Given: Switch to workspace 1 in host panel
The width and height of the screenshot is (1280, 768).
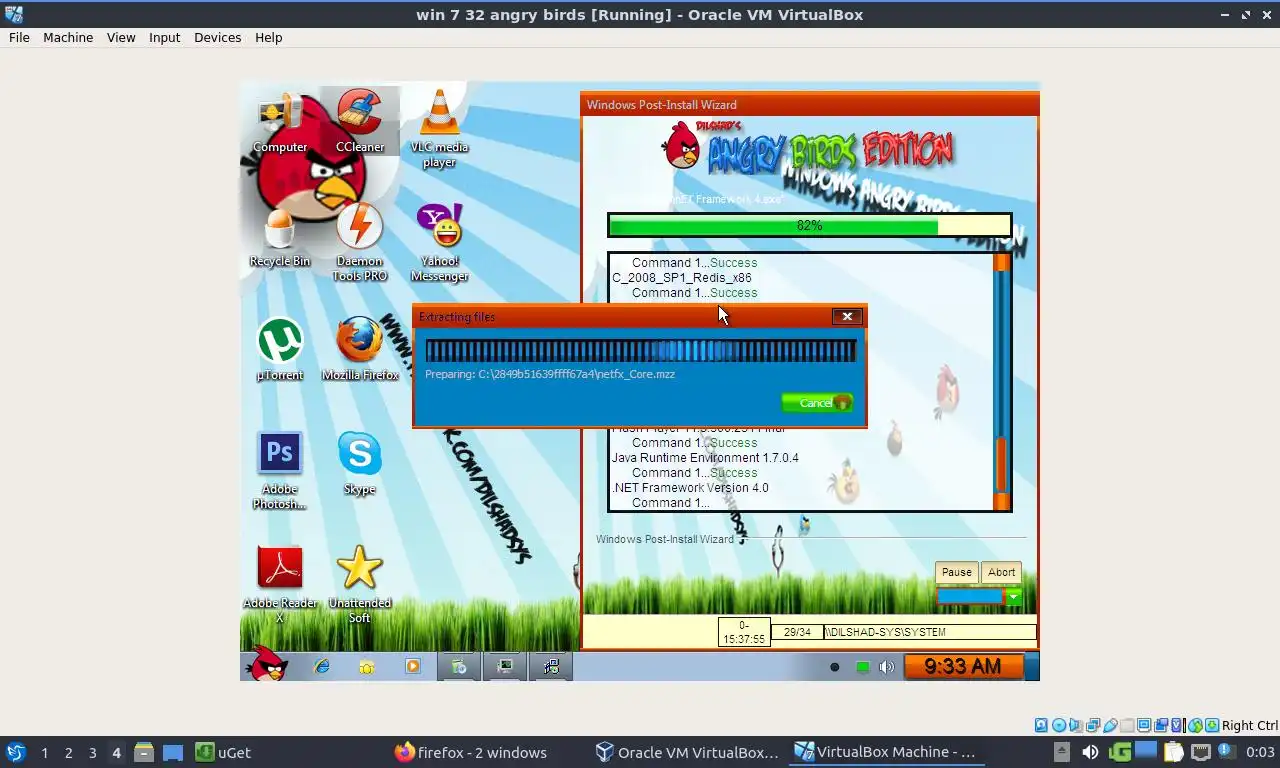Looking at the screenshot, I should [x=44, y=752].
